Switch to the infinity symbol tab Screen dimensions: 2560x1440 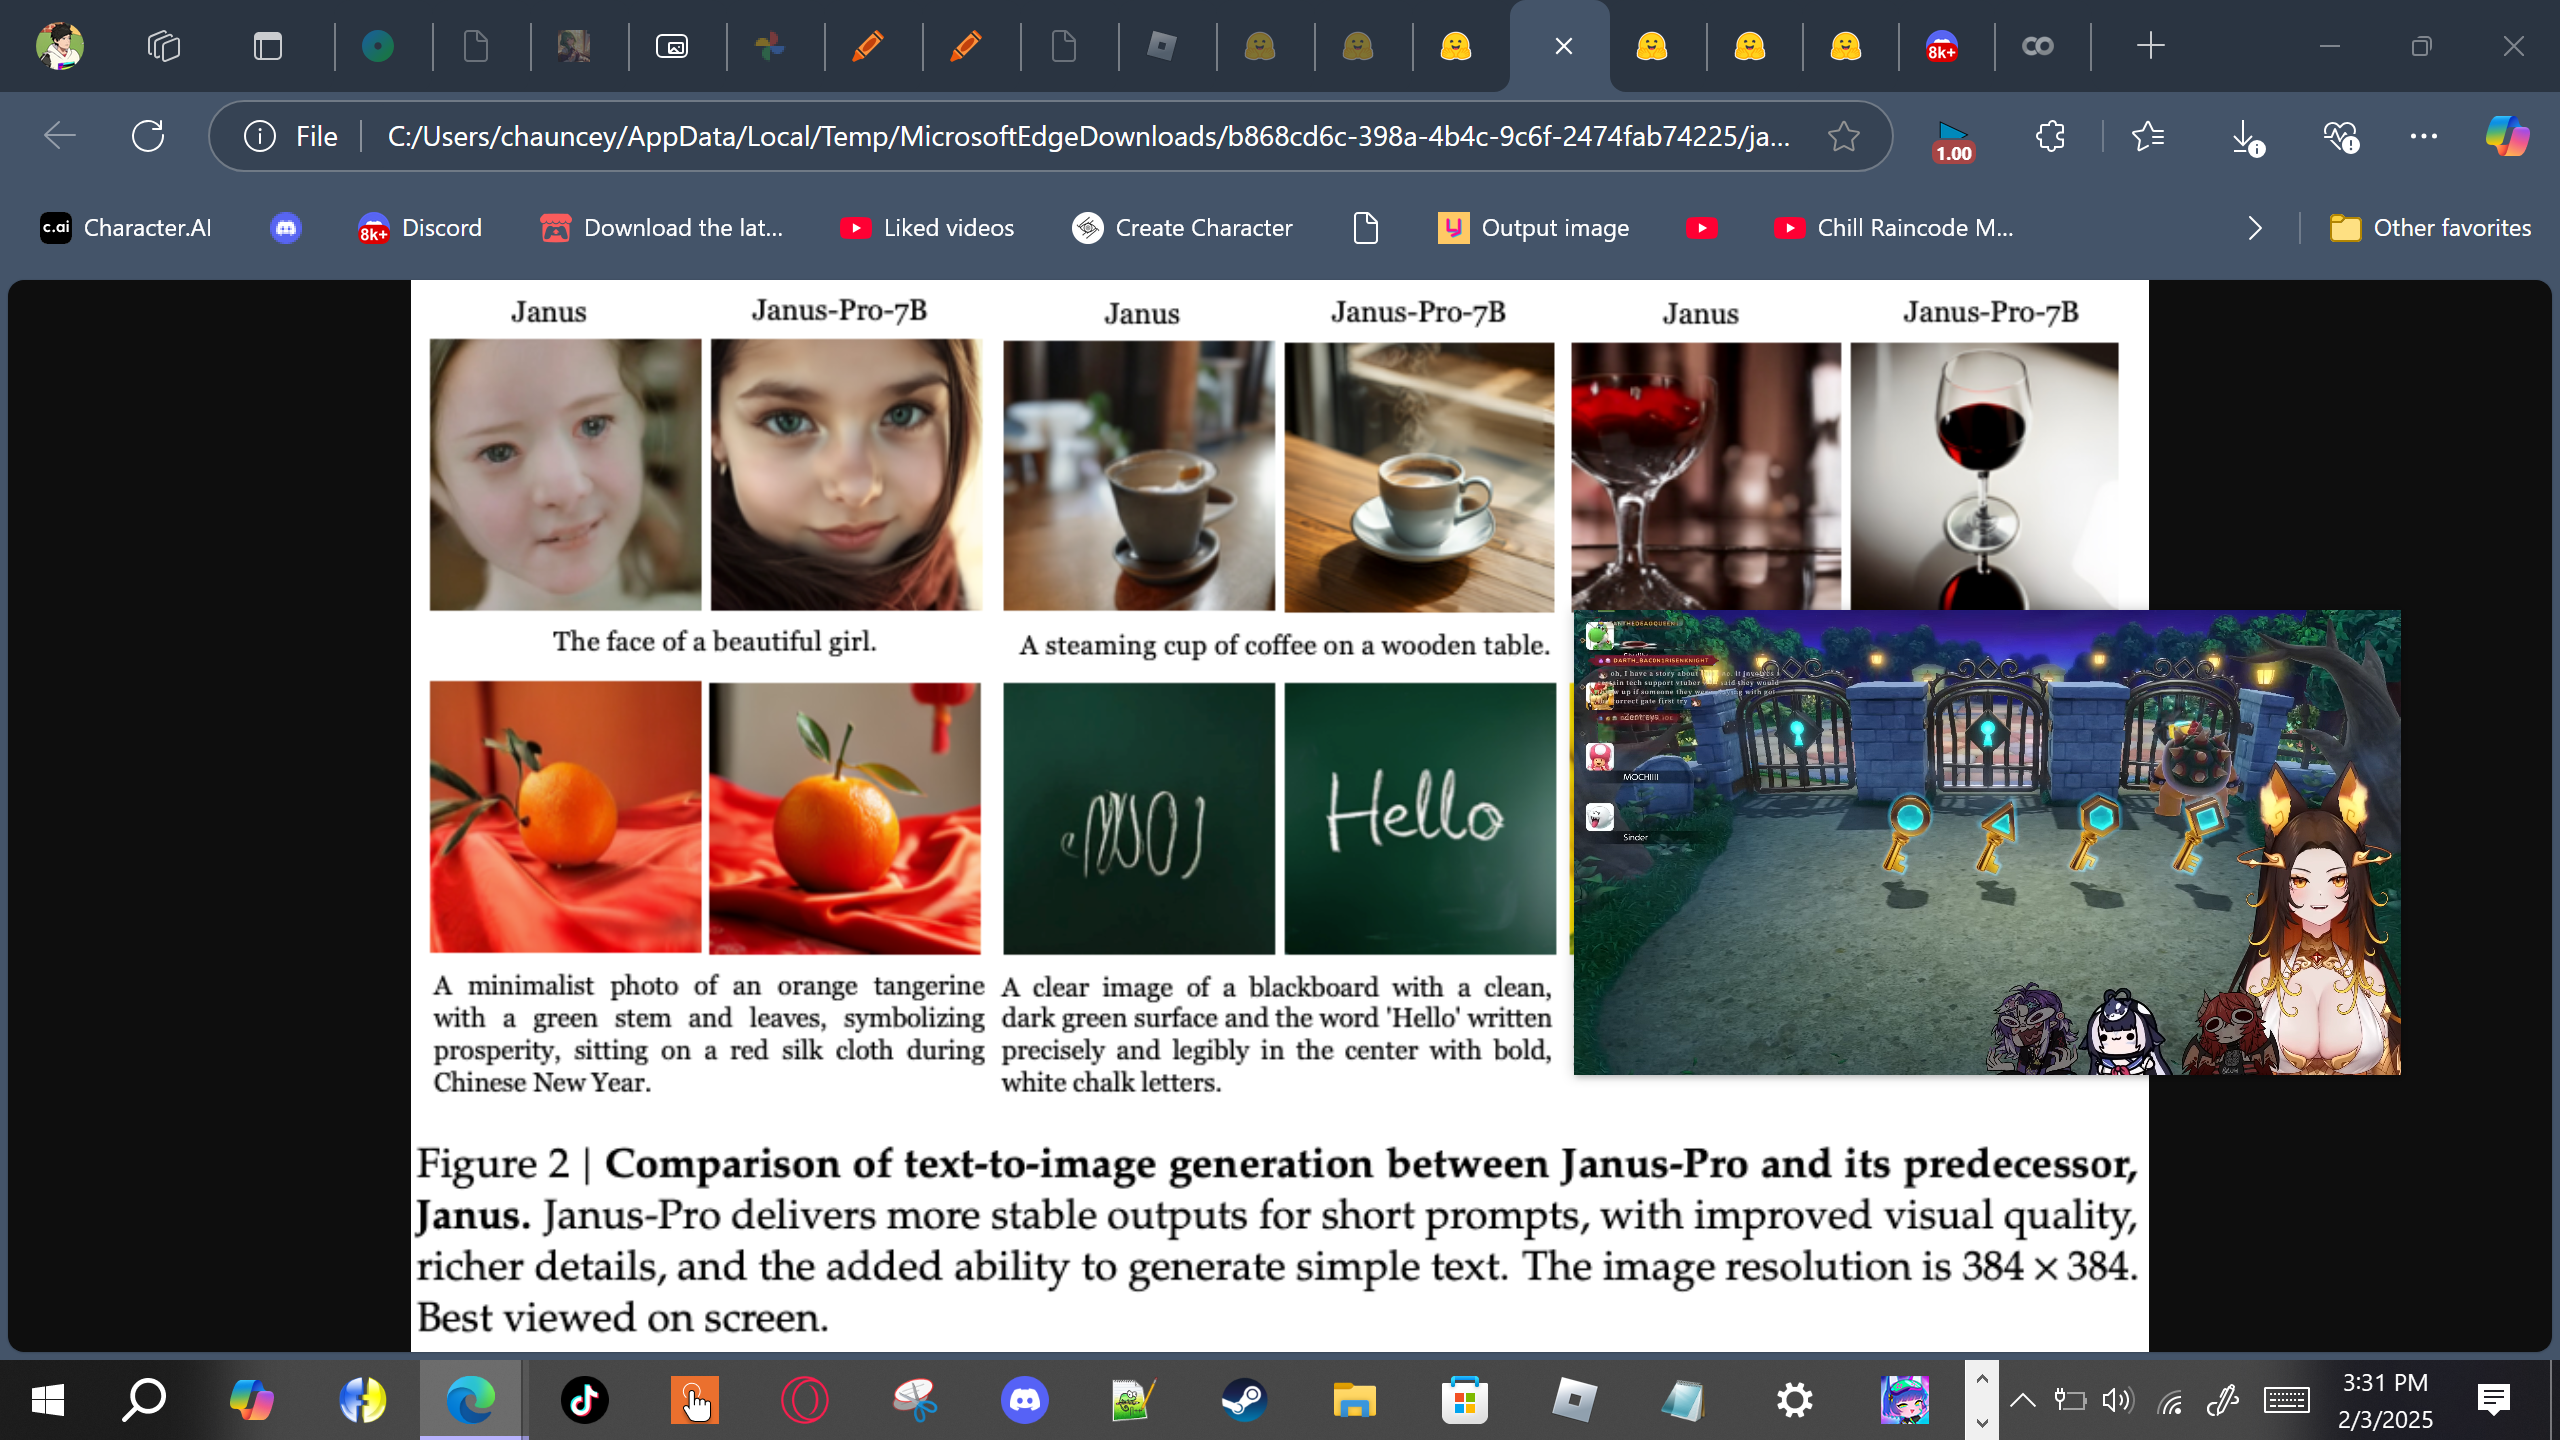tap(2038, 46)
